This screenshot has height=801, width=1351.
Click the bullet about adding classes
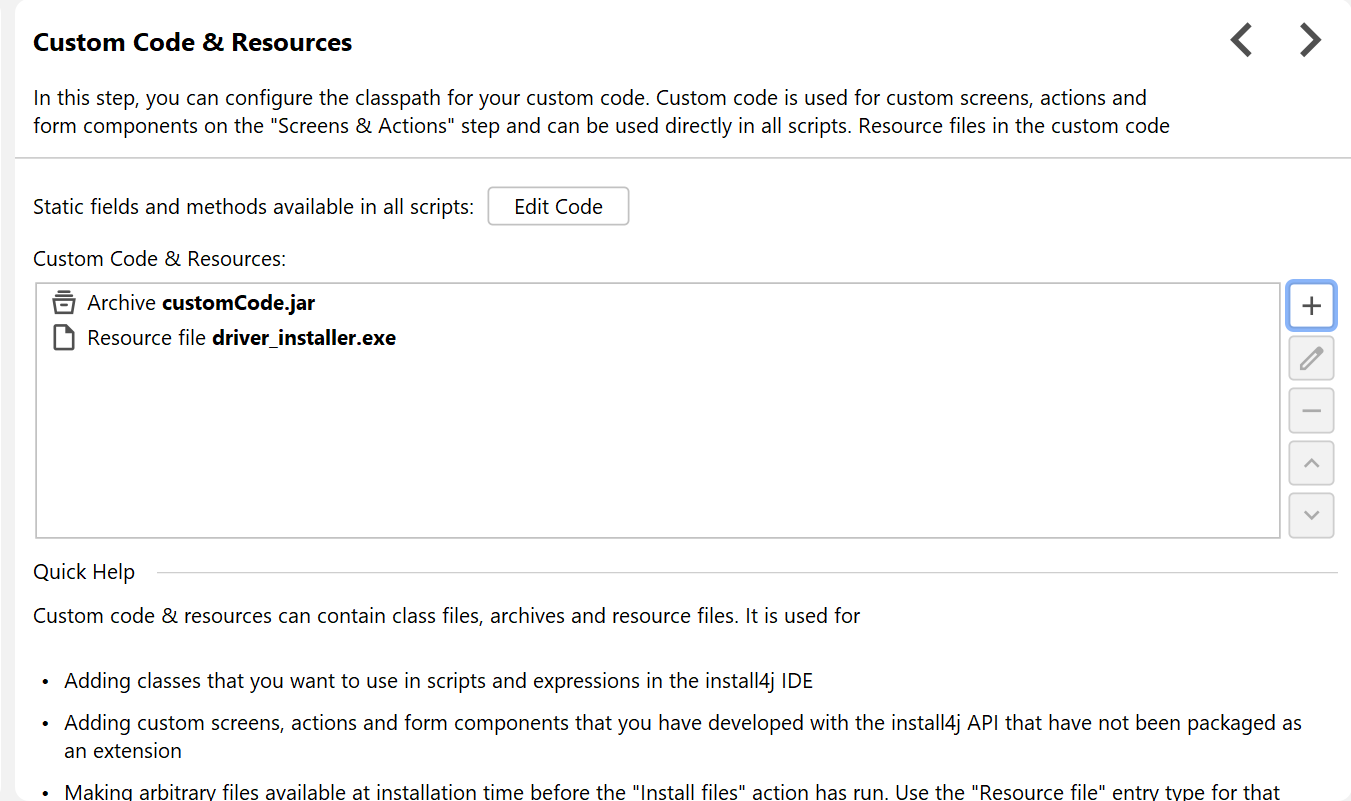[439, 681]
